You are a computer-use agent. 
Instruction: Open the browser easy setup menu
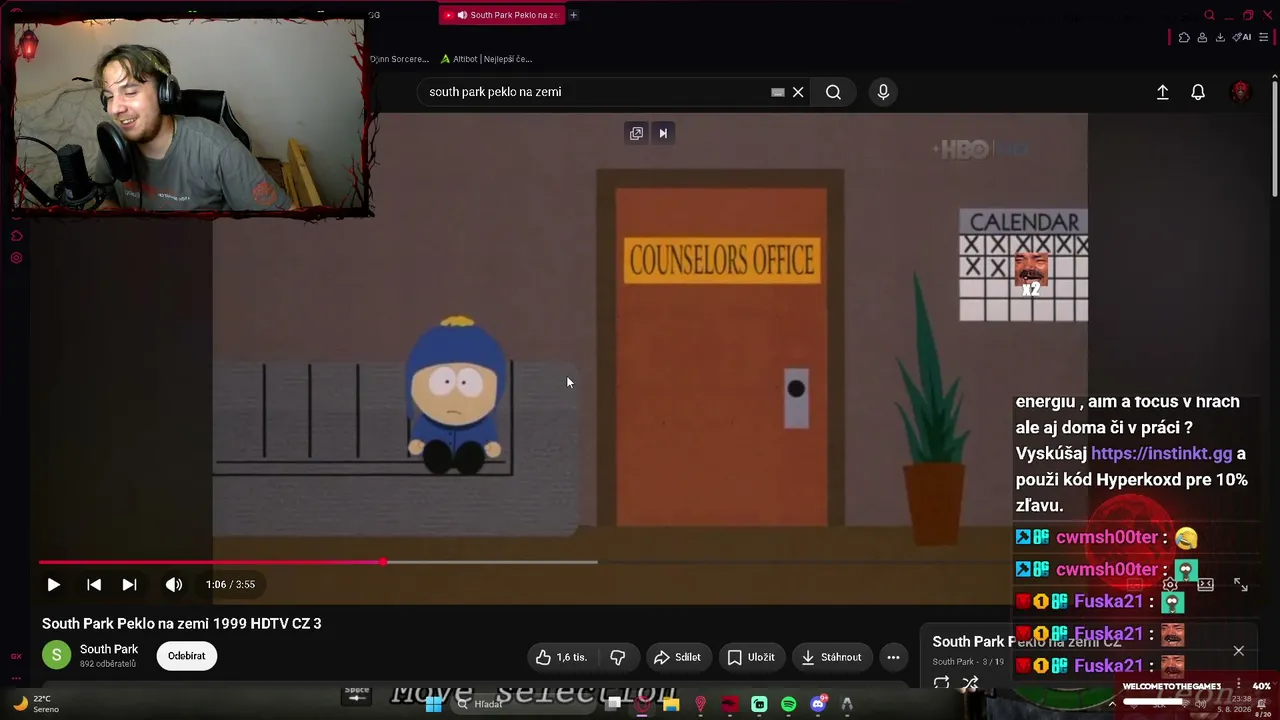coord(1264,37)
